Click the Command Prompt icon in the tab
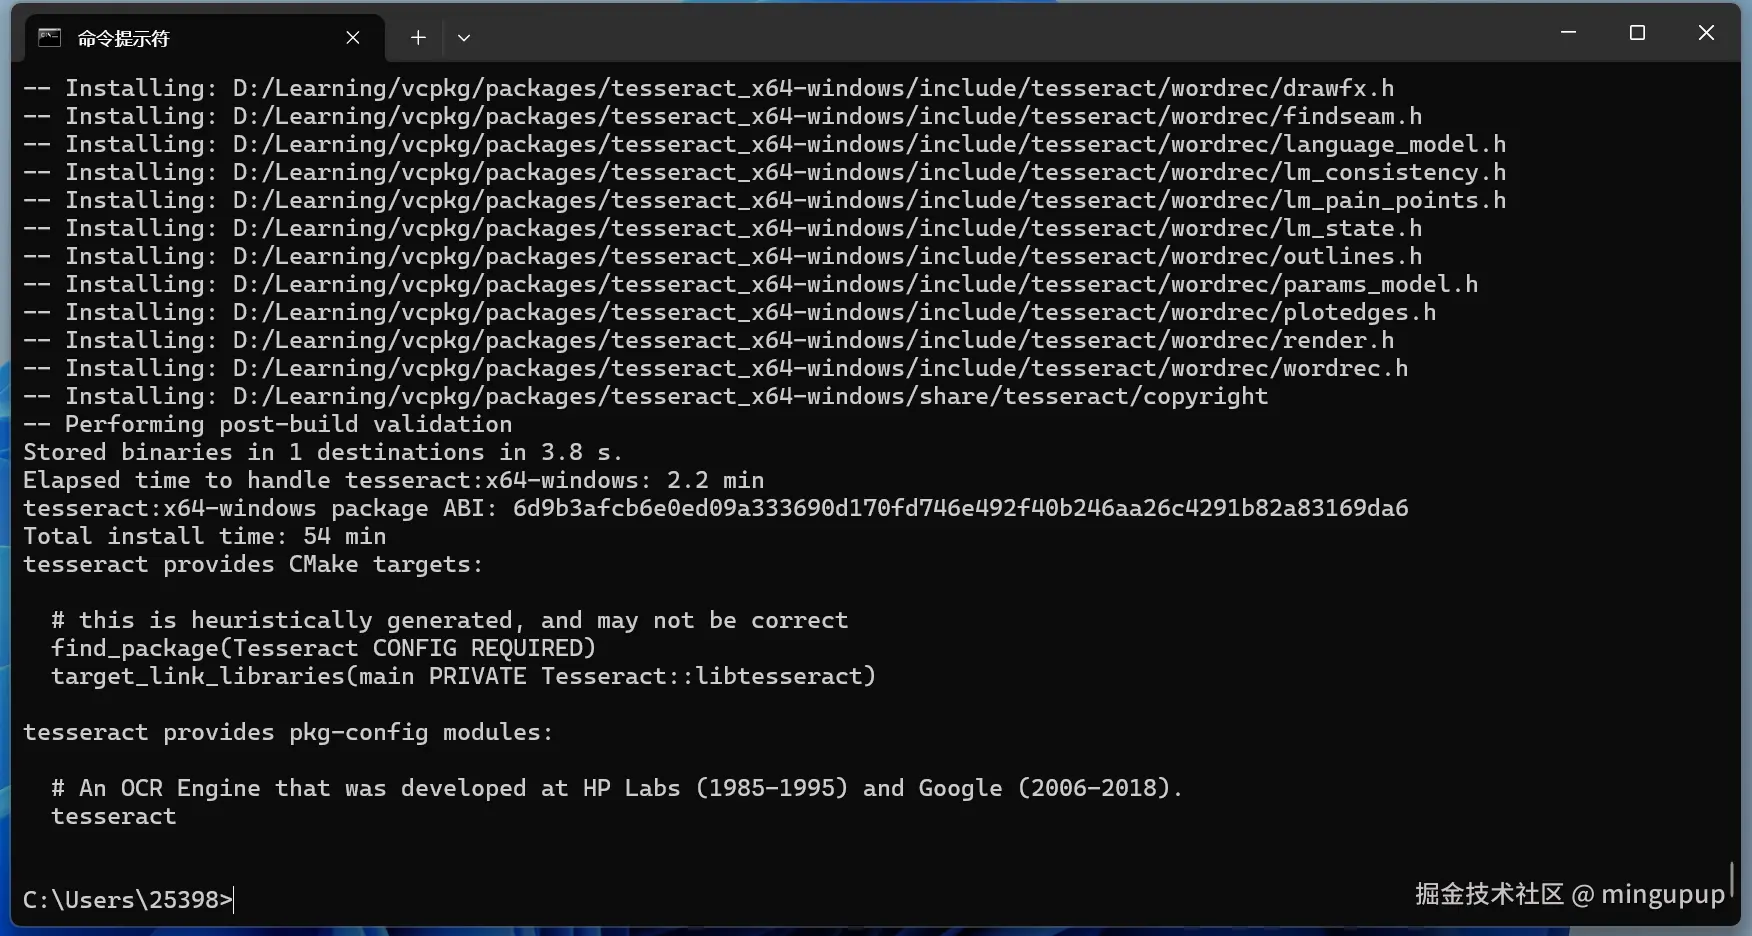Image resolution: width=1752 pixels, height=936 pixels. click(x=49, y=38)
